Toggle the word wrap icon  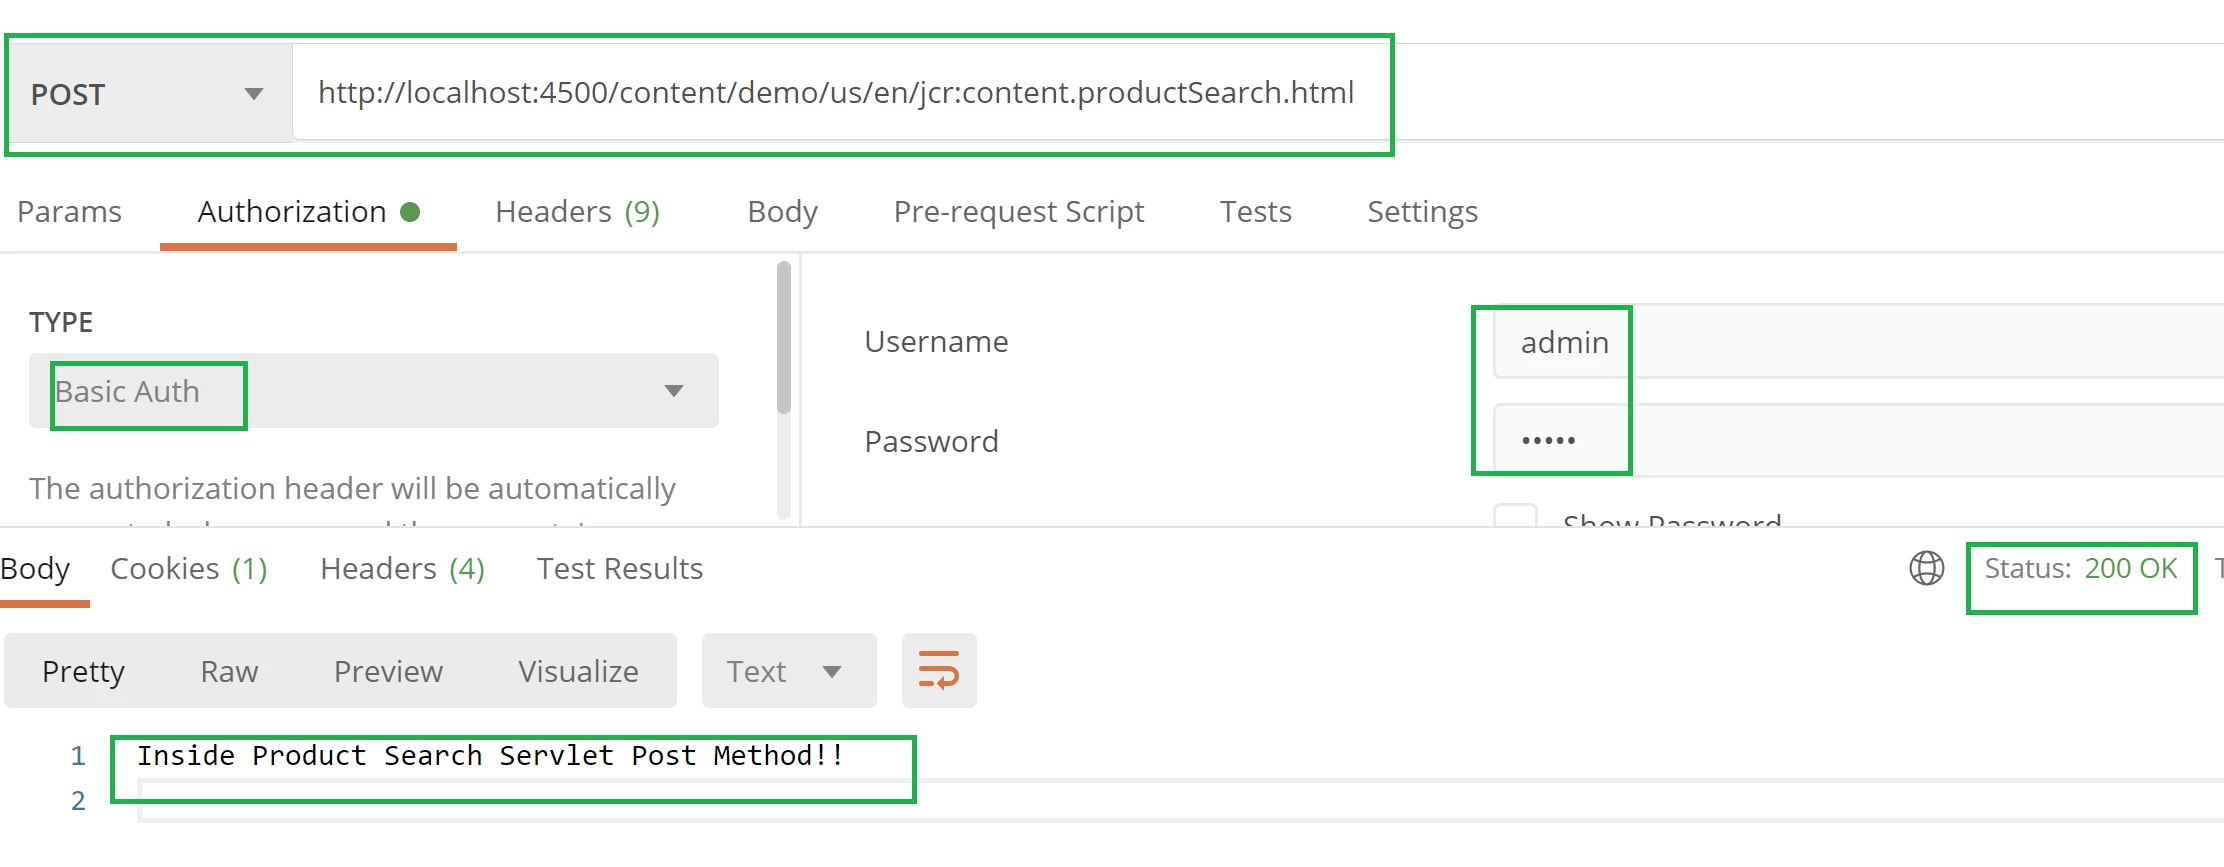click(938, 671)
